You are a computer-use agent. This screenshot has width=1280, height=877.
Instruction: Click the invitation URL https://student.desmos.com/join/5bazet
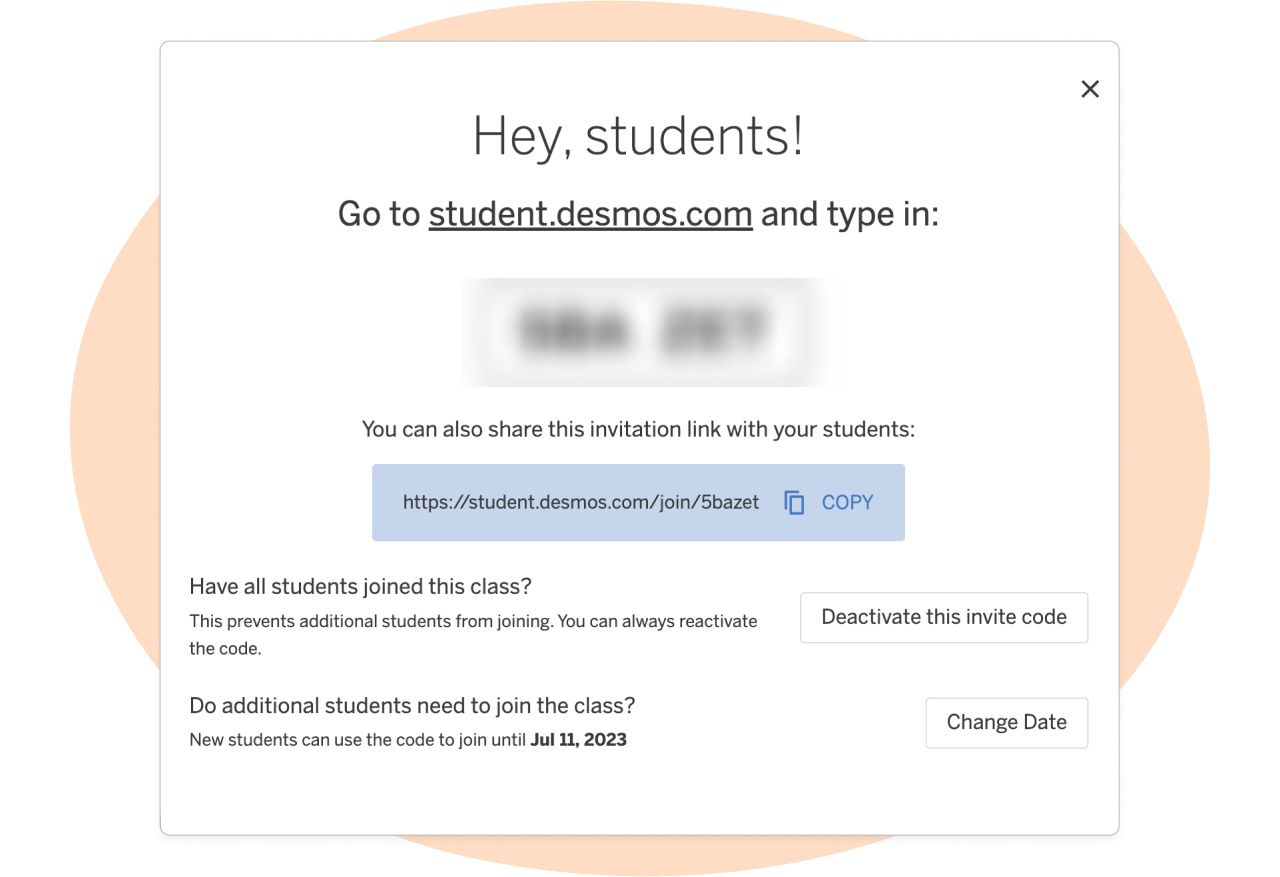[580, 502]
